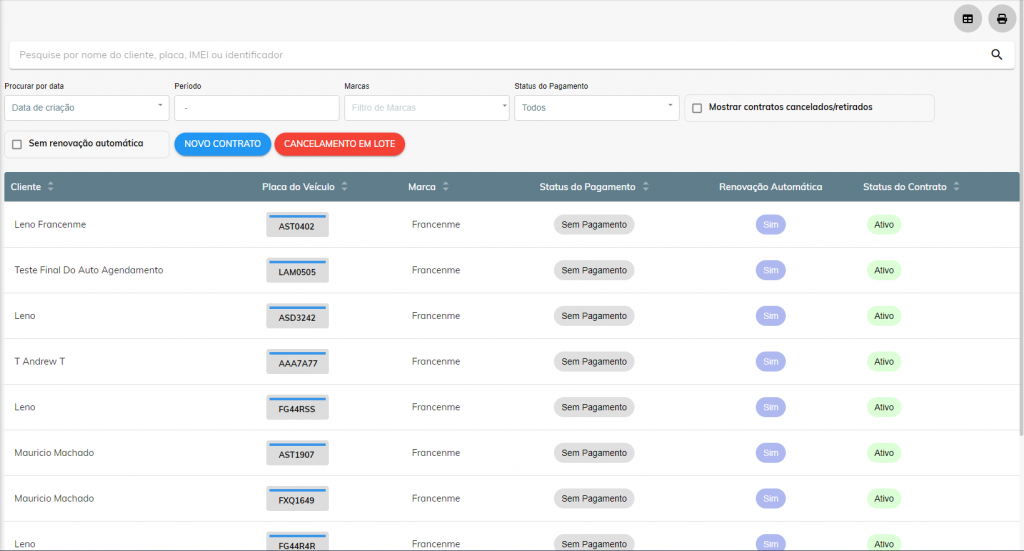Image resolution: width=1024 pixels, height=551 pixels.
Task: Click plate badge AST0402
Action: 297,225
